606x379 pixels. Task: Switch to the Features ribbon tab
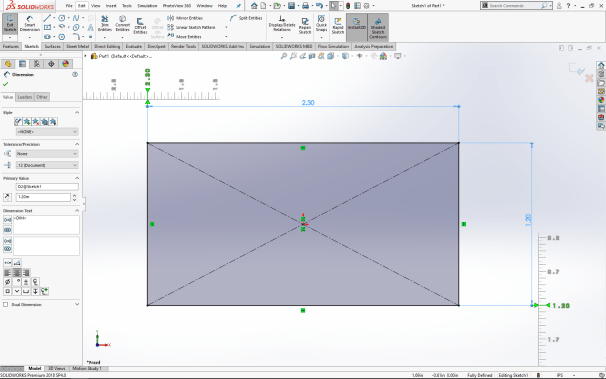pos(11,46)
